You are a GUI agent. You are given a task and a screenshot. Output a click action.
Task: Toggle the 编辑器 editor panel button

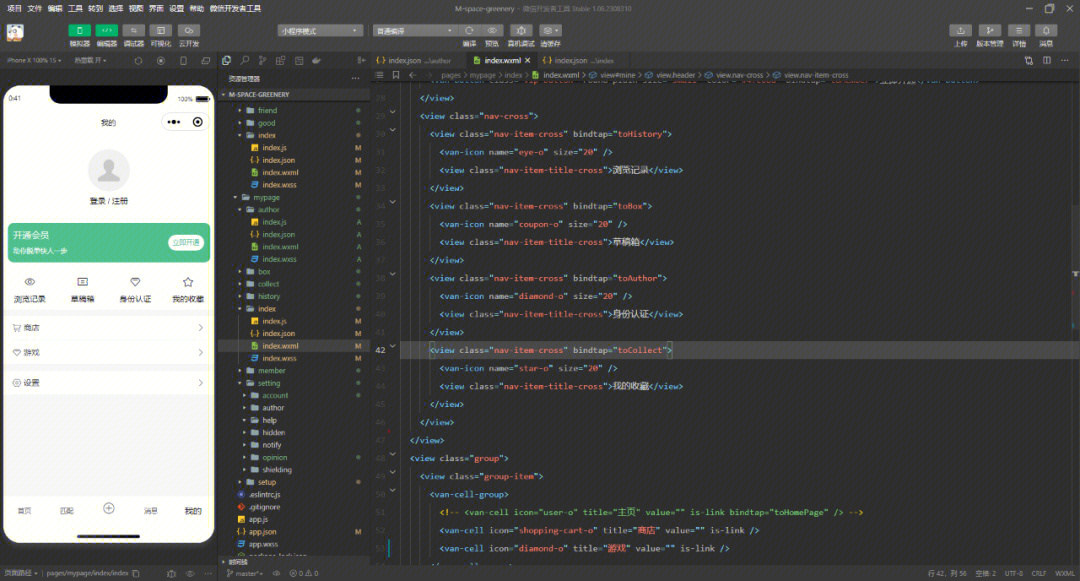(x=106, y=30)
